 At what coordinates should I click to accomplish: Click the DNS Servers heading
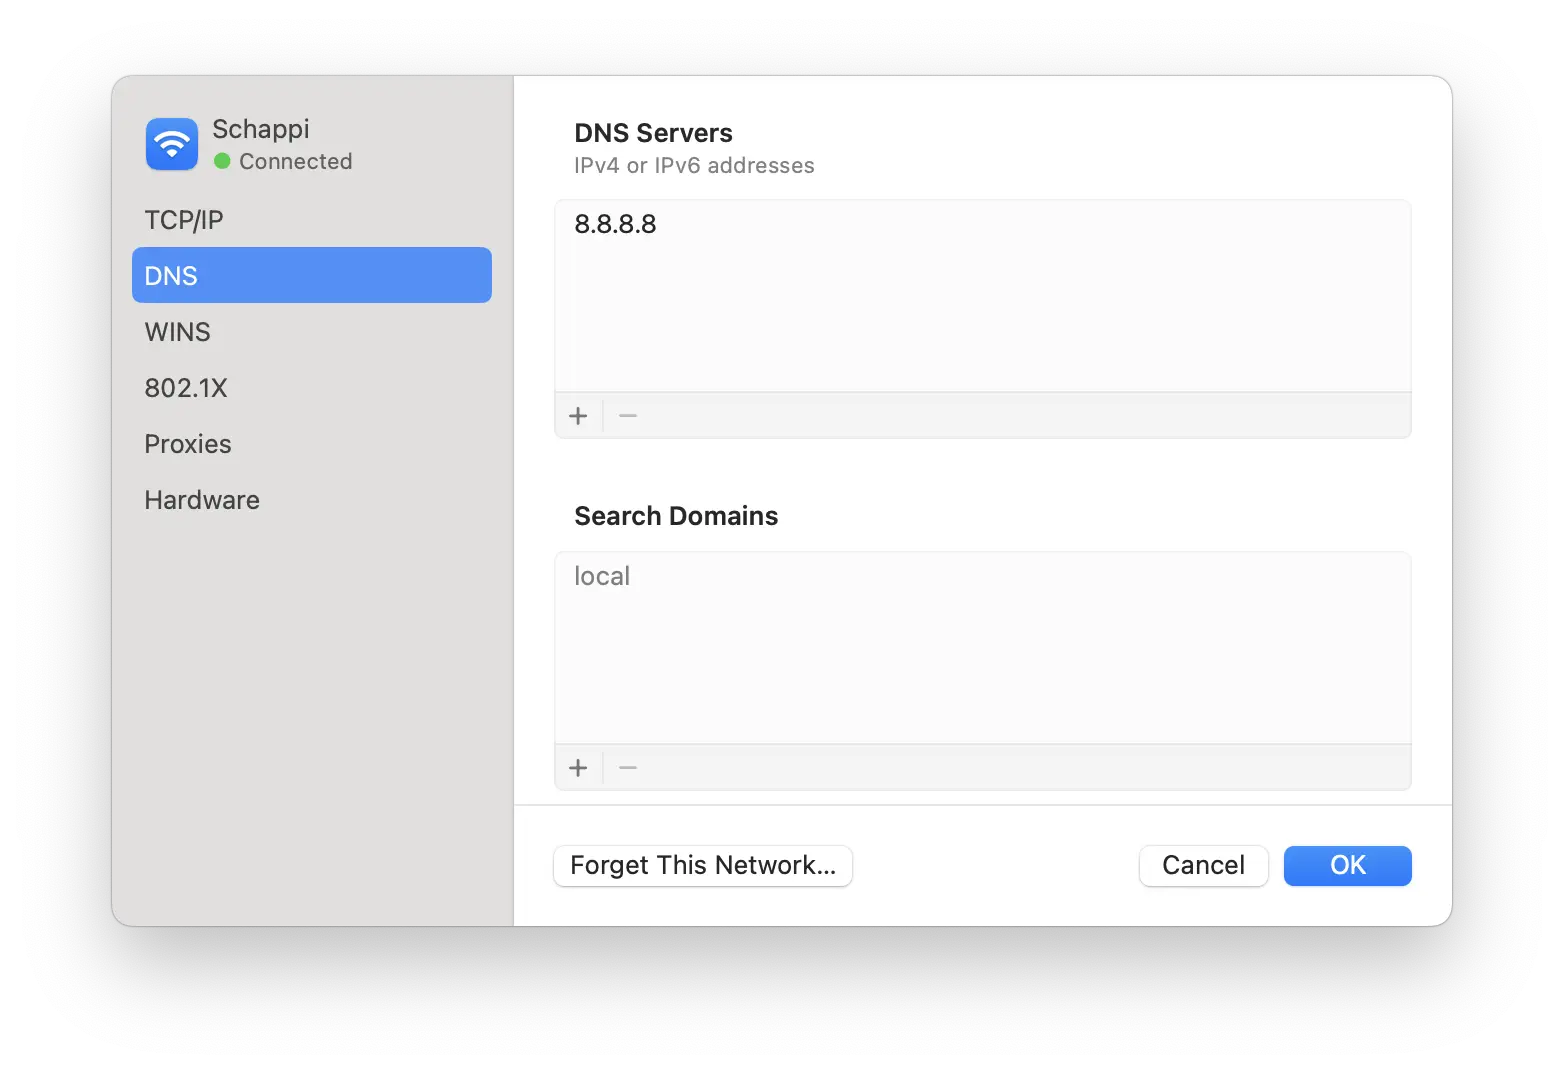point(653,133)
